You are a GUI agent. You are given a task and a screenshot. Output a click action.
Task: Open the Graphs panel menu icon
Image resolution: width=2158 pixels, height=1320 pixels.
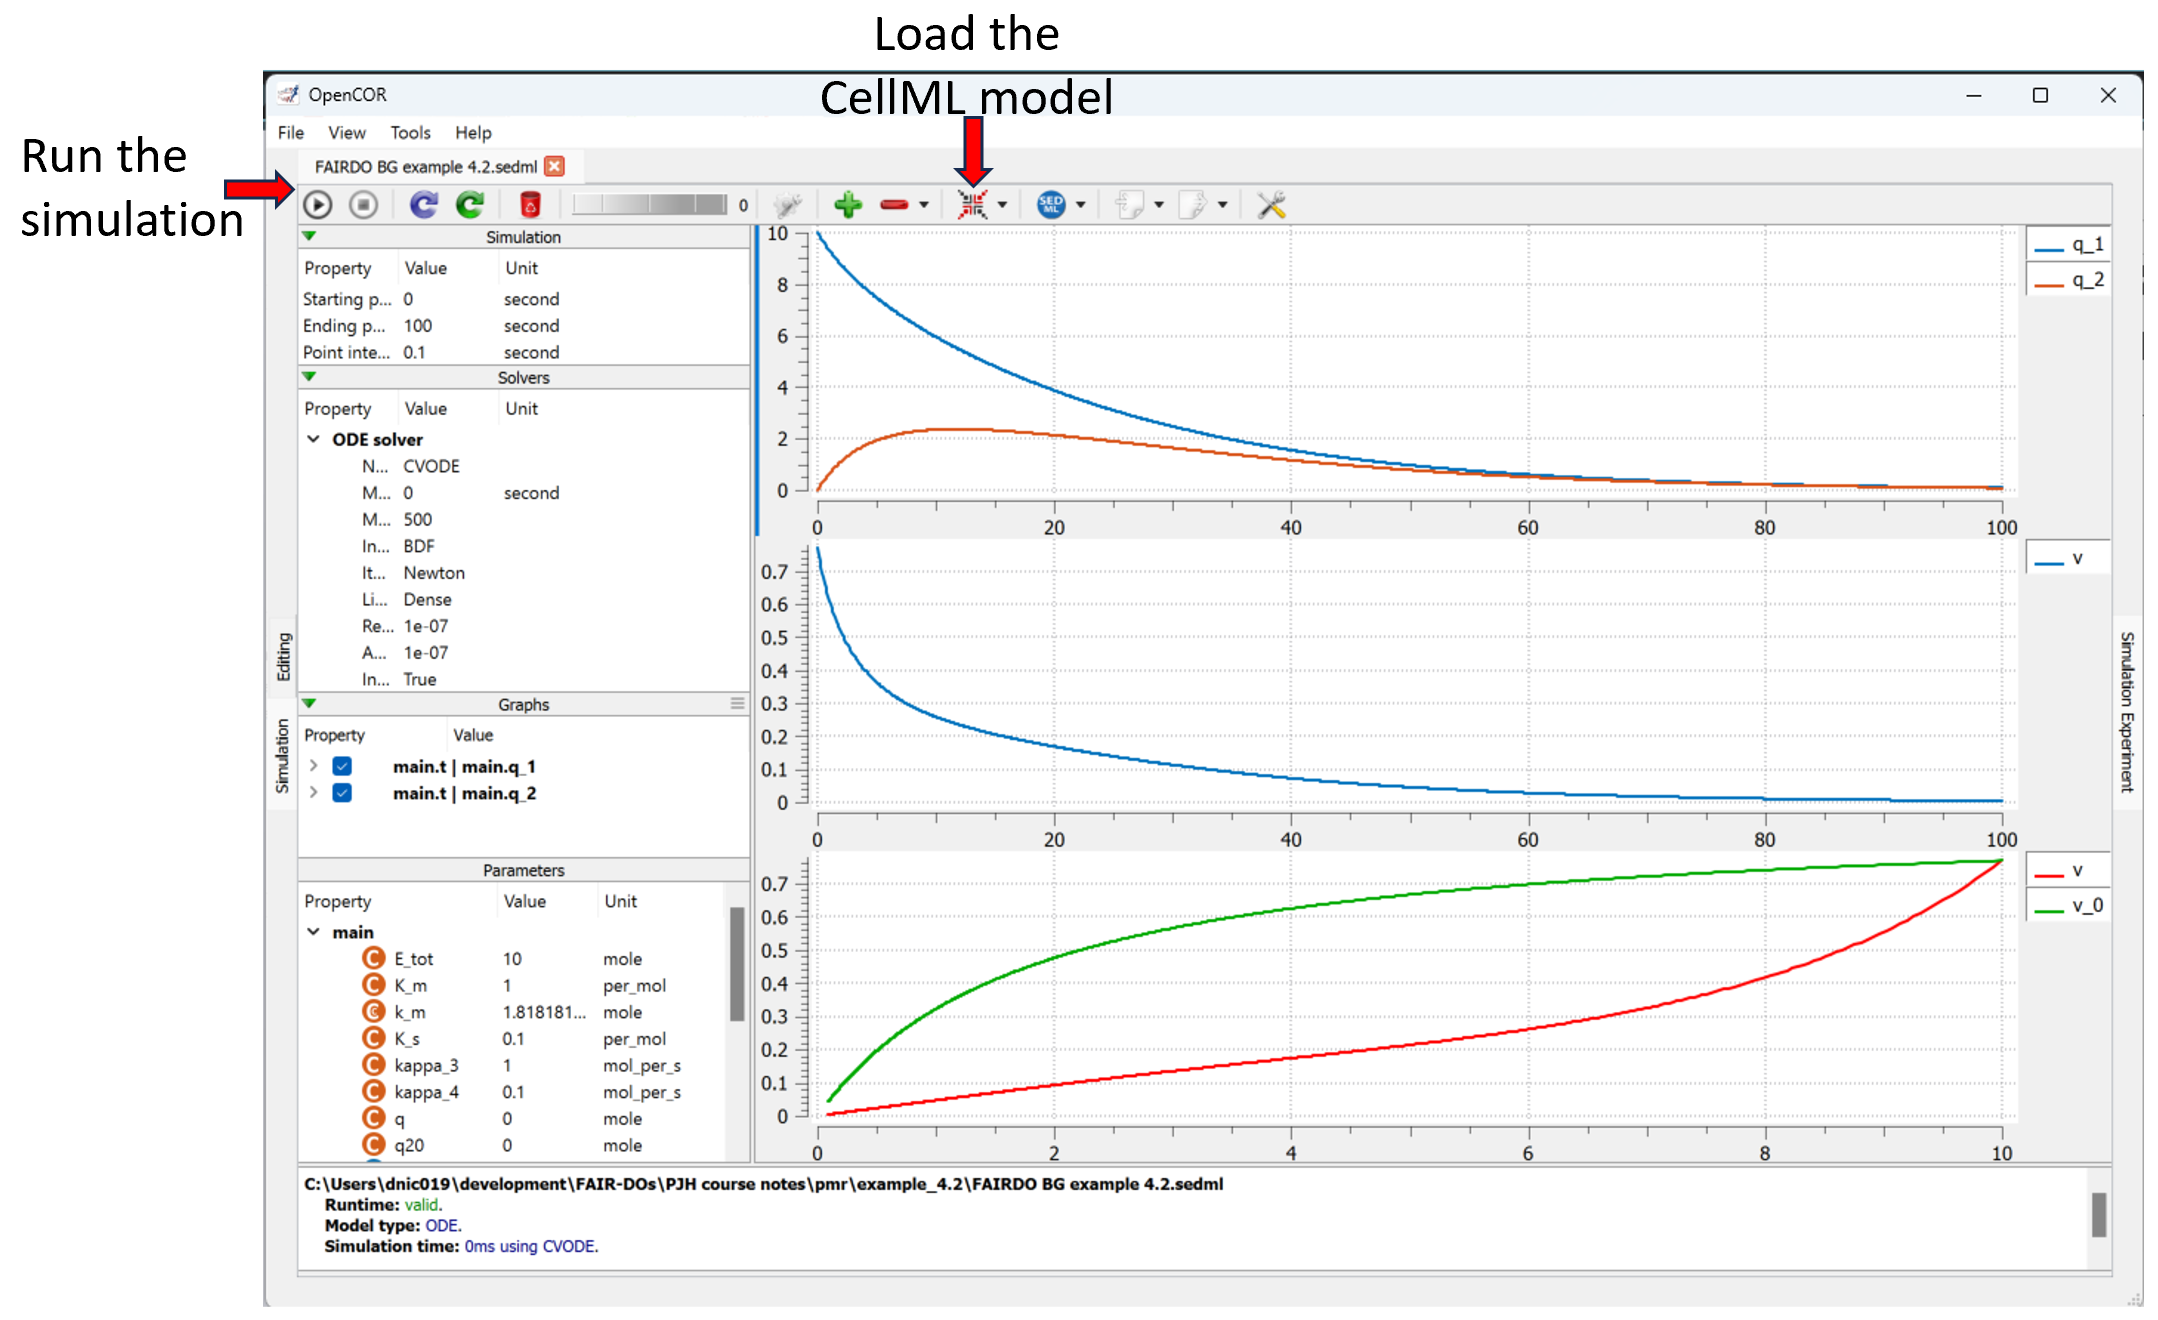coord(737,703)
